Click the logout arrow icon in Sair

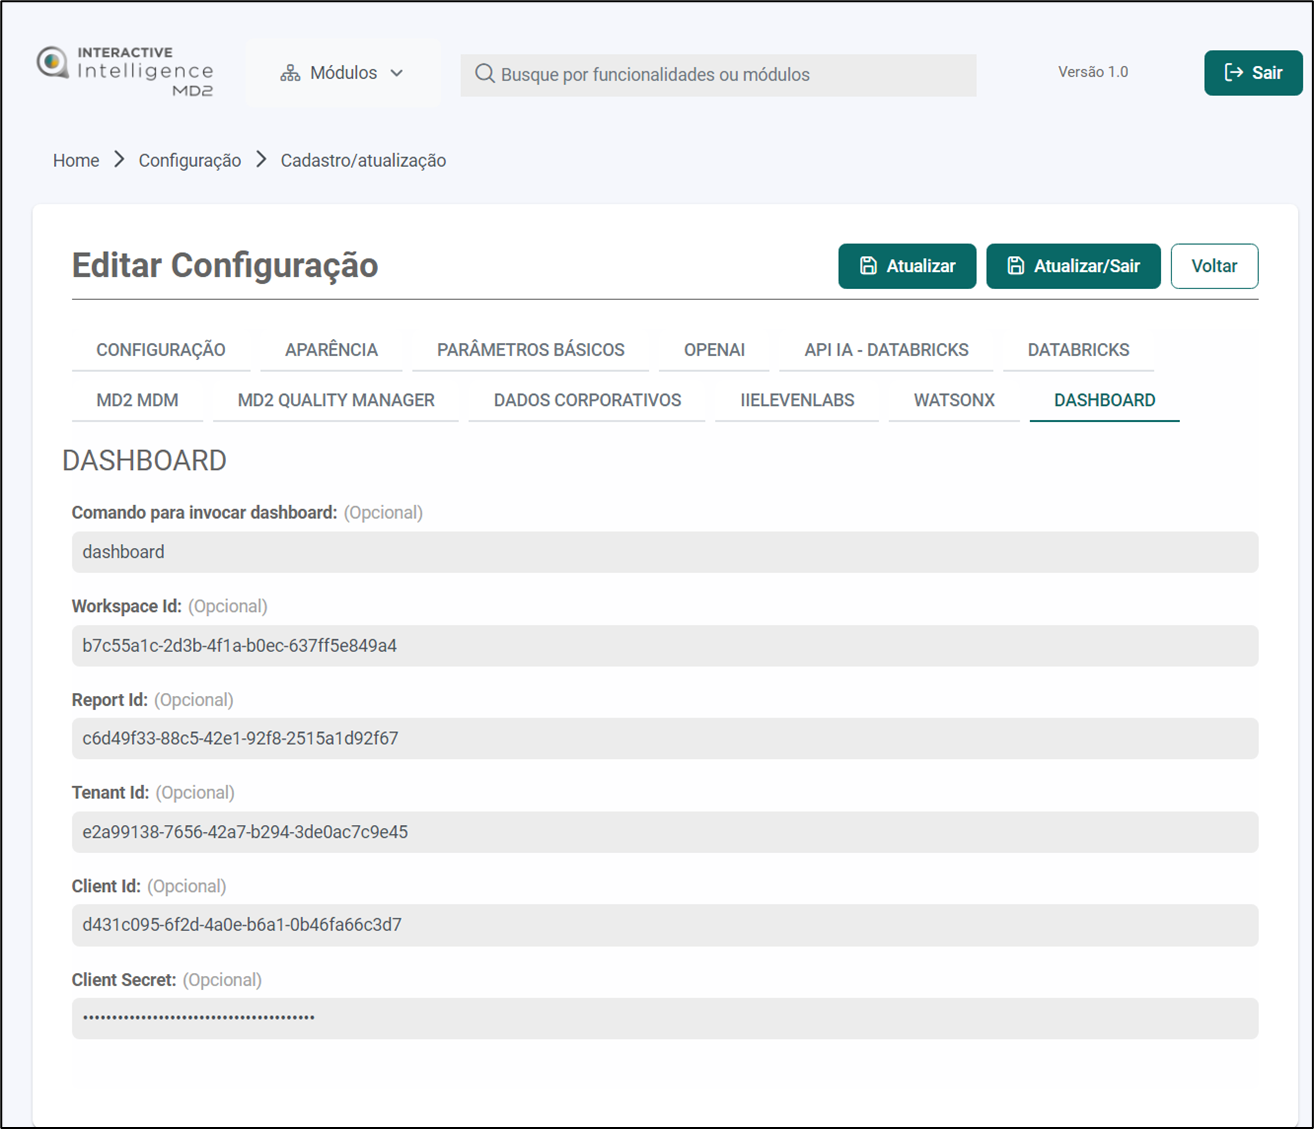click(x=1234, y=72)
